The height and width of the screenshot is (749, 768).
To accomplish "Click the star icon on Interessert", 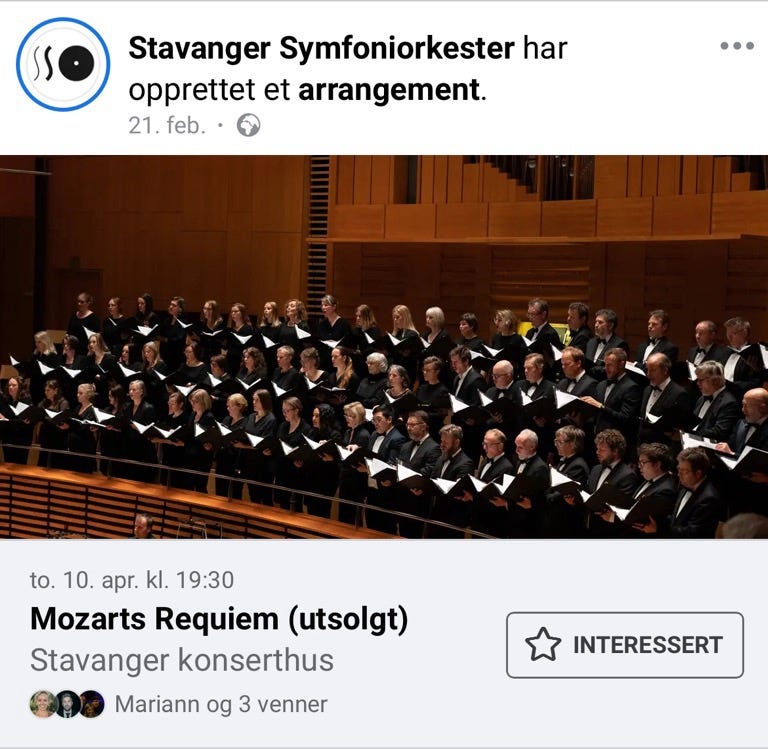I will point(543,645).
